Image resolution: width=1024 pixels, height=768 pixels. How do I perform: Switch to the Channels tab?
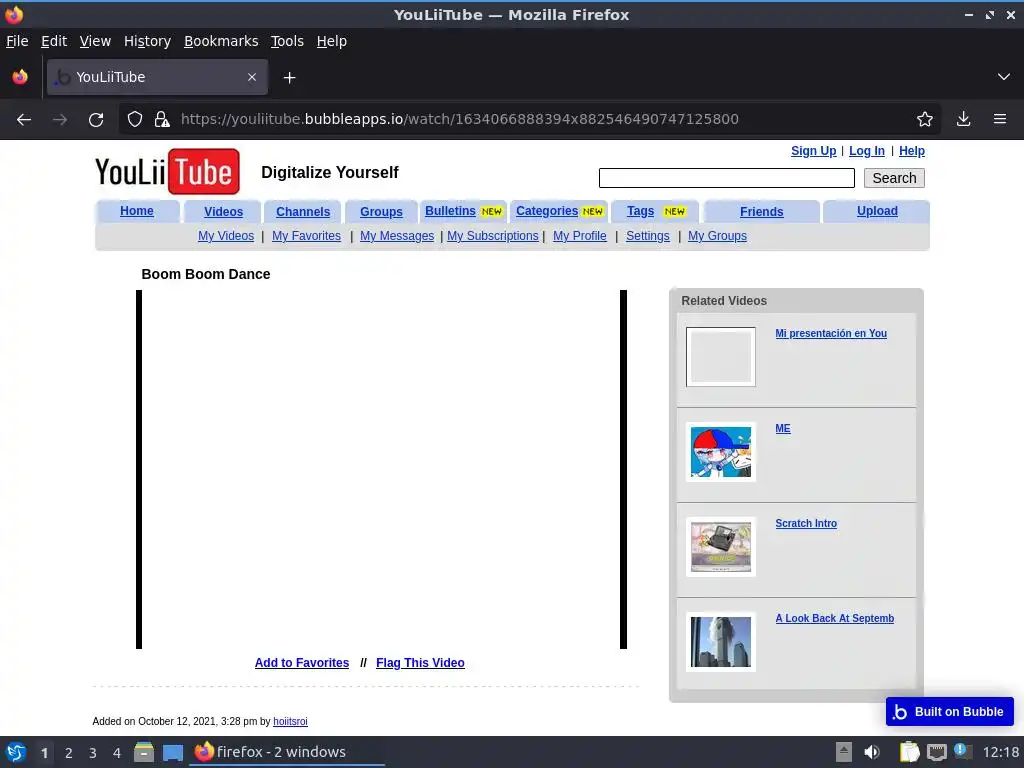[302, 212]
